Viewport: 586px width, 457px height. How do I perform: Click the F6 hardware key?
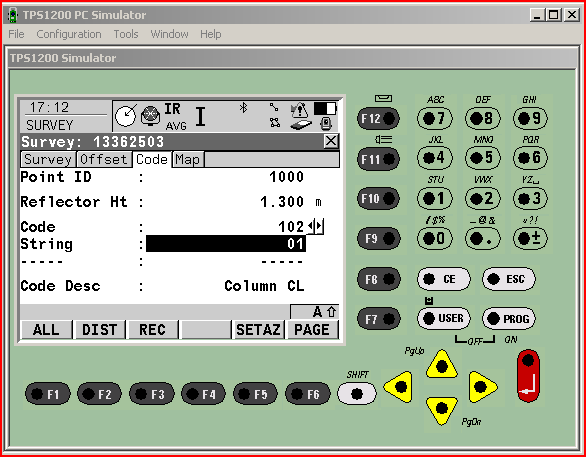click(x=308, y=394)
